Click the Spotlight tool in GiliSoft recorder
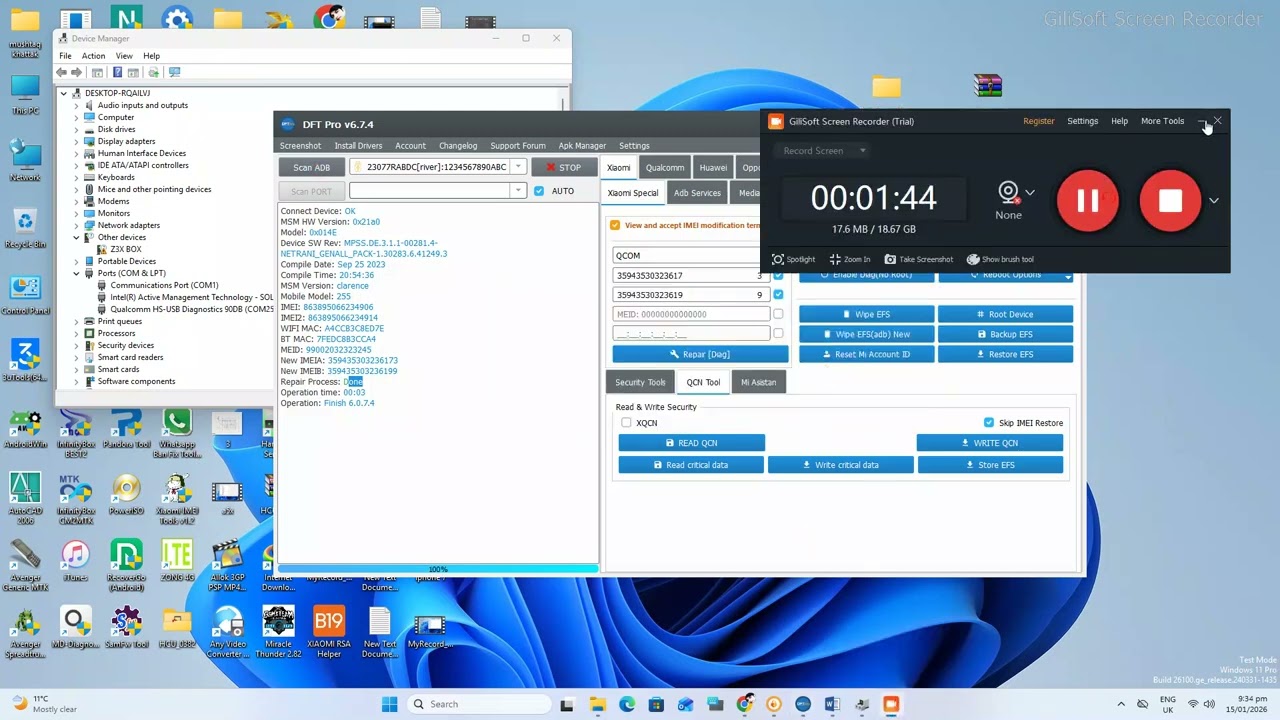 pyautogui.click(x=793, y=259)
